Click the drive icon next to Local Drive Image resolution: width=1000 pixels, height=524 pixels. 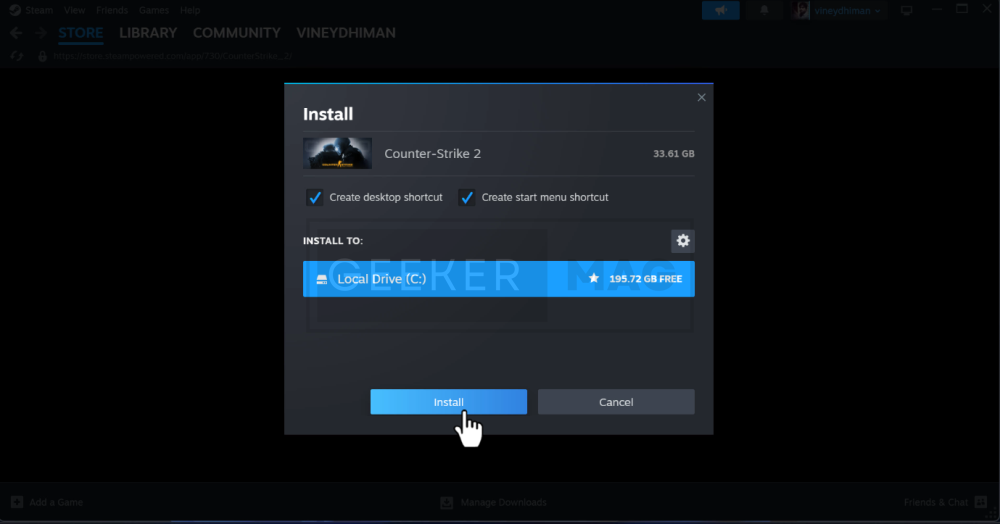pos(322,279)
